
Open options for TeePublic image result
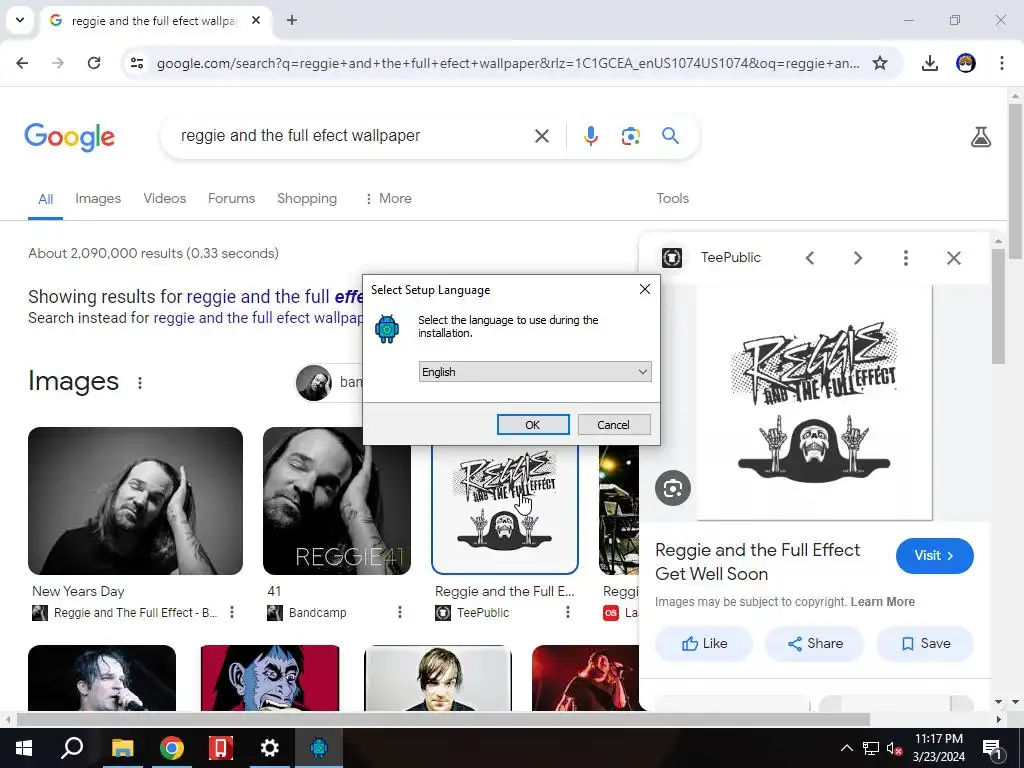(568, 612)
